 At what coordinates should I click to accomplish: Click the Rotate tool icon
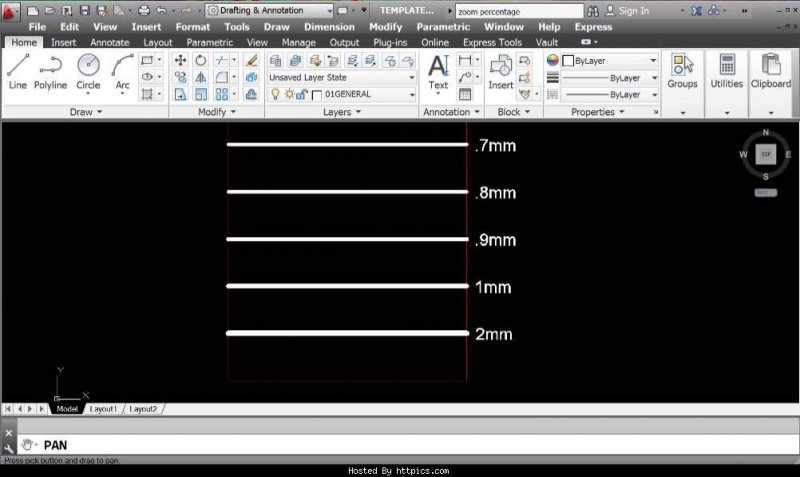tap(201, 60)
